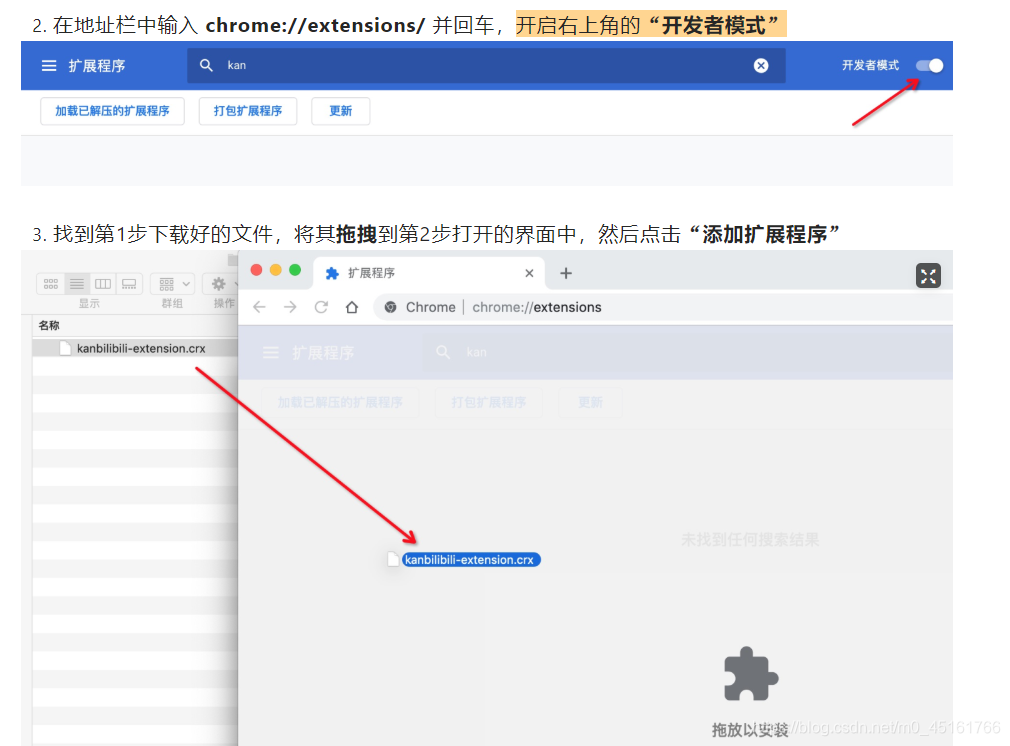Click the dimmed search field in the lower Chrome window
This screenshot has height=746, width=1010.
pyautogui.click(x=687, y=352)
